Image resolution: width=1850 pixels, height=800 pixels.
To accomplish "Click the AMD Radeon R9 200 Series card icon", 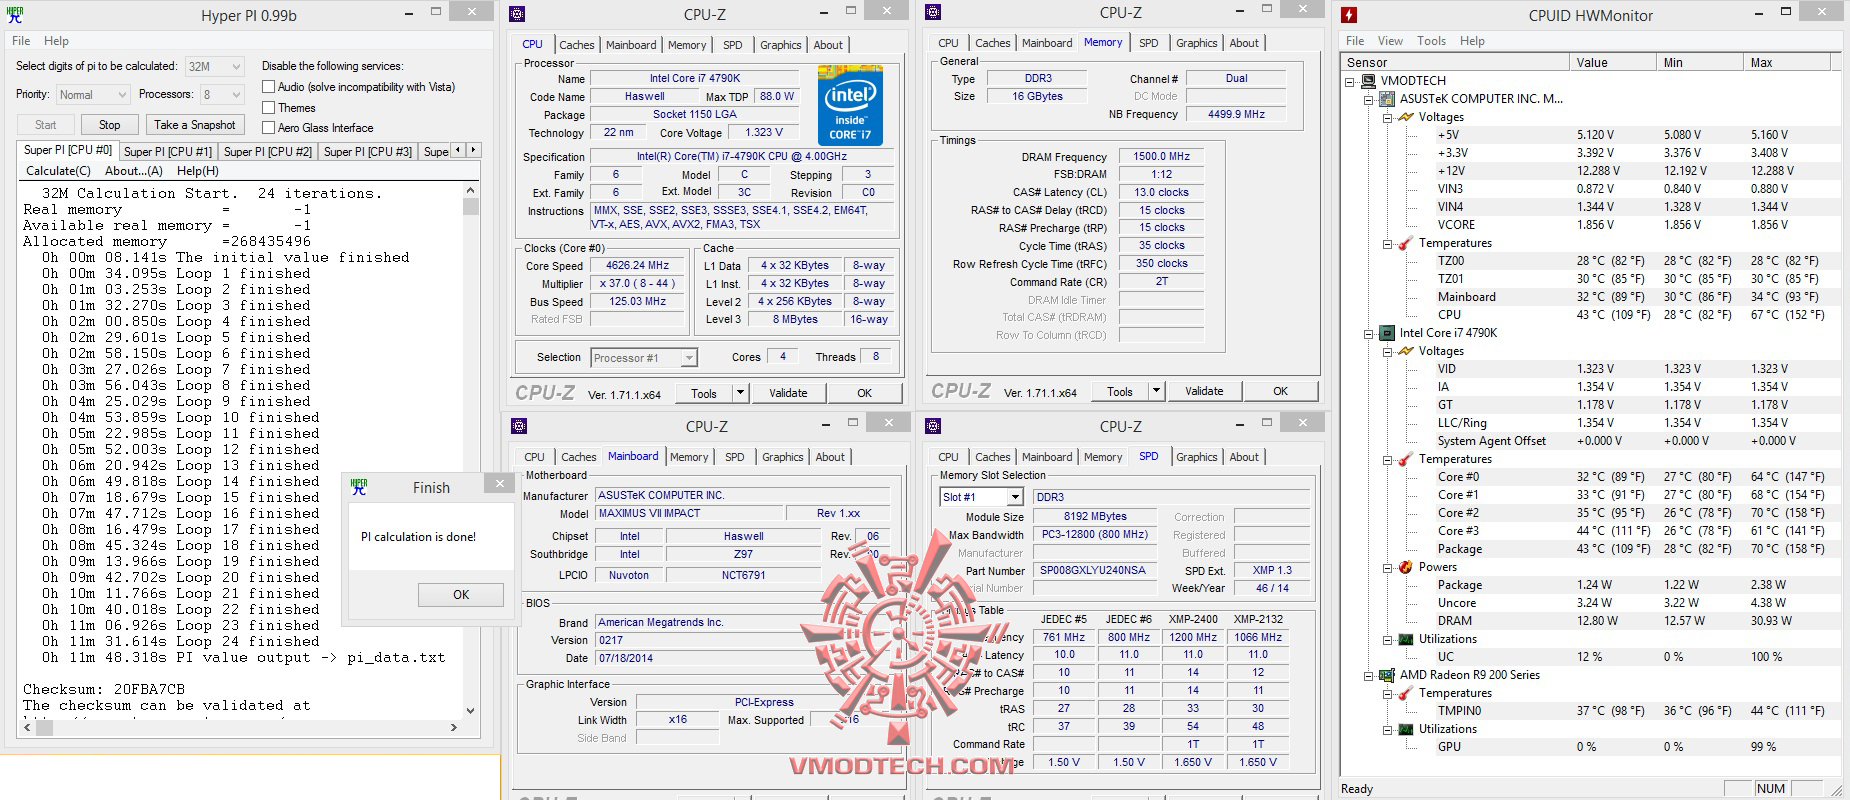I will click(1387, 675).
